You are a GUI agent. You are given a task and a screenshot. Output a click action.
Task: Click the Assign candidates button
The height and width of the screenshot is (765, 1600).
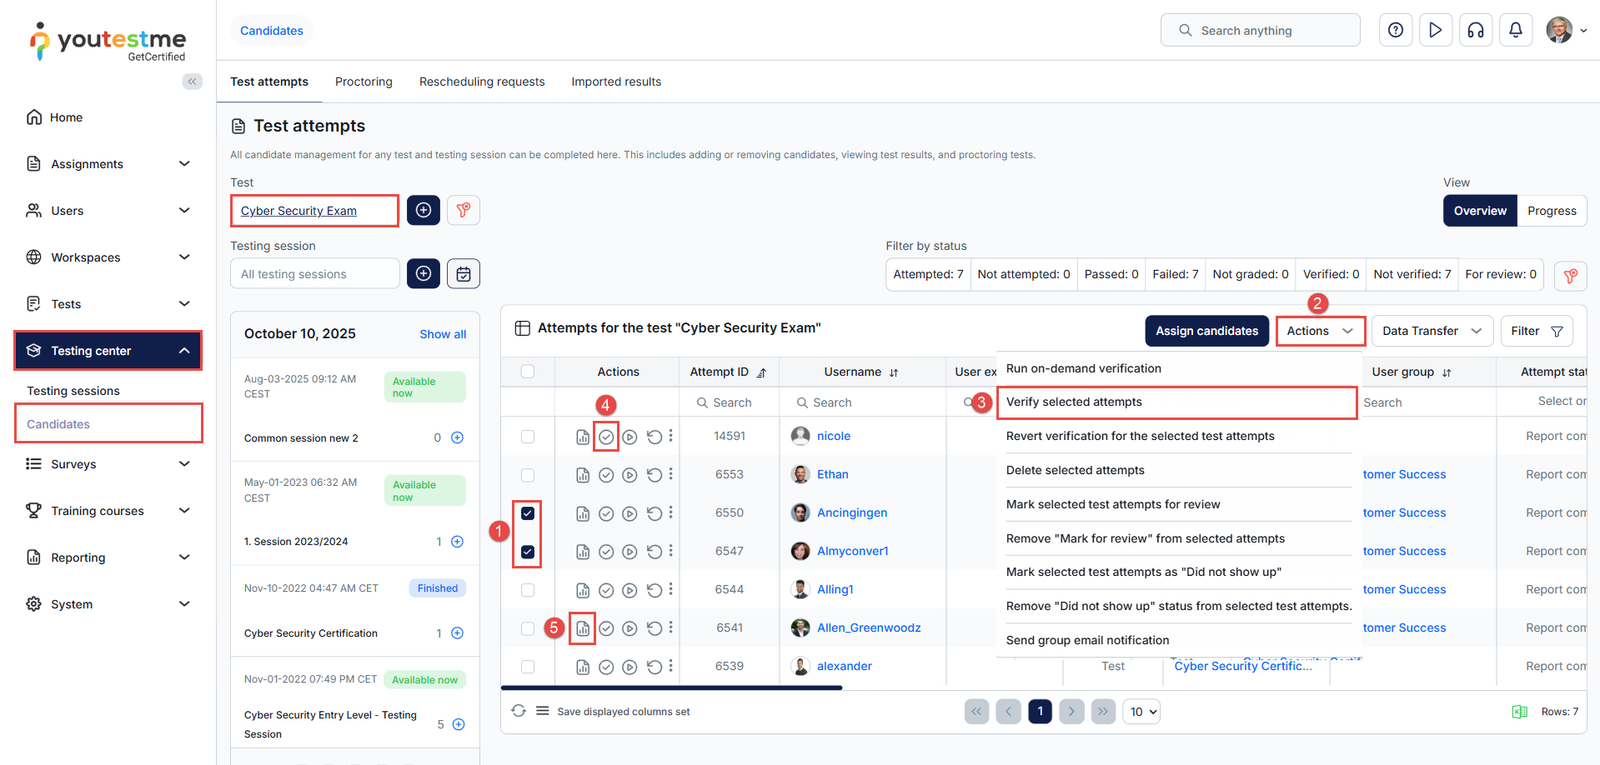(x=1206, y=331)
